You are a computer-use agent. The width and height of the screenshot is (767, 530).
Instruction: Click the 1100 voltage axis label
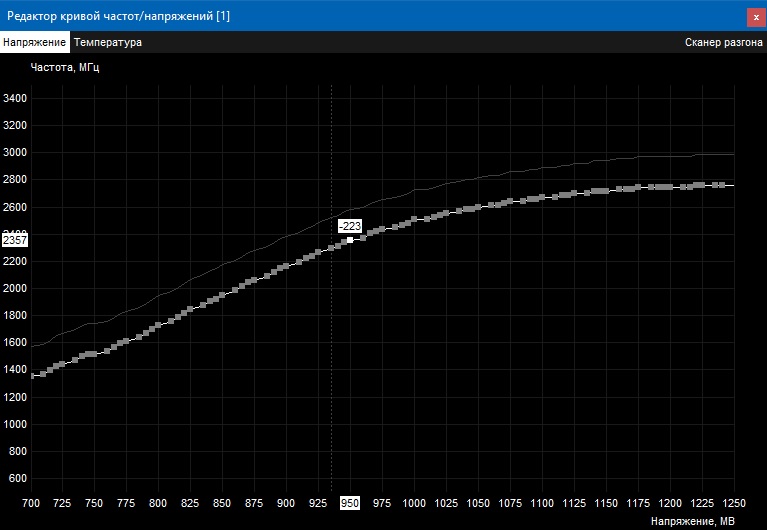542,503
